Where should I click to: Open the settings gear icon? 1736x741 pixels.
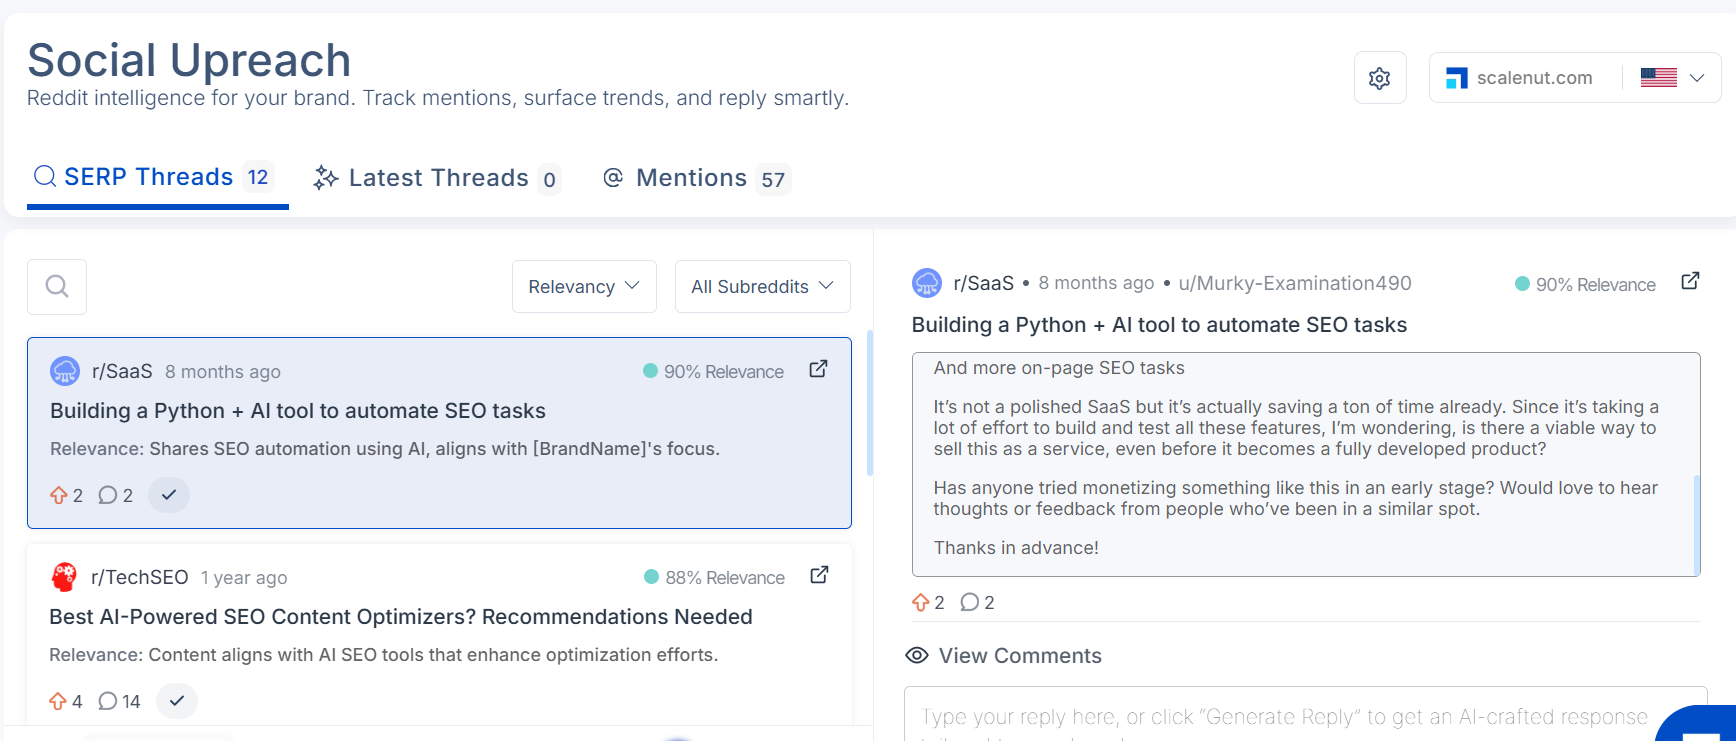(1380, 78)
